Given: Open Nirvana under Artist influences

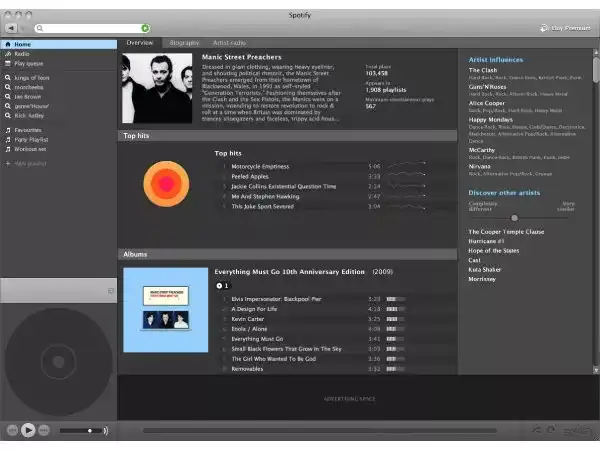Looking at the screenshot, I should pos(479,166).
